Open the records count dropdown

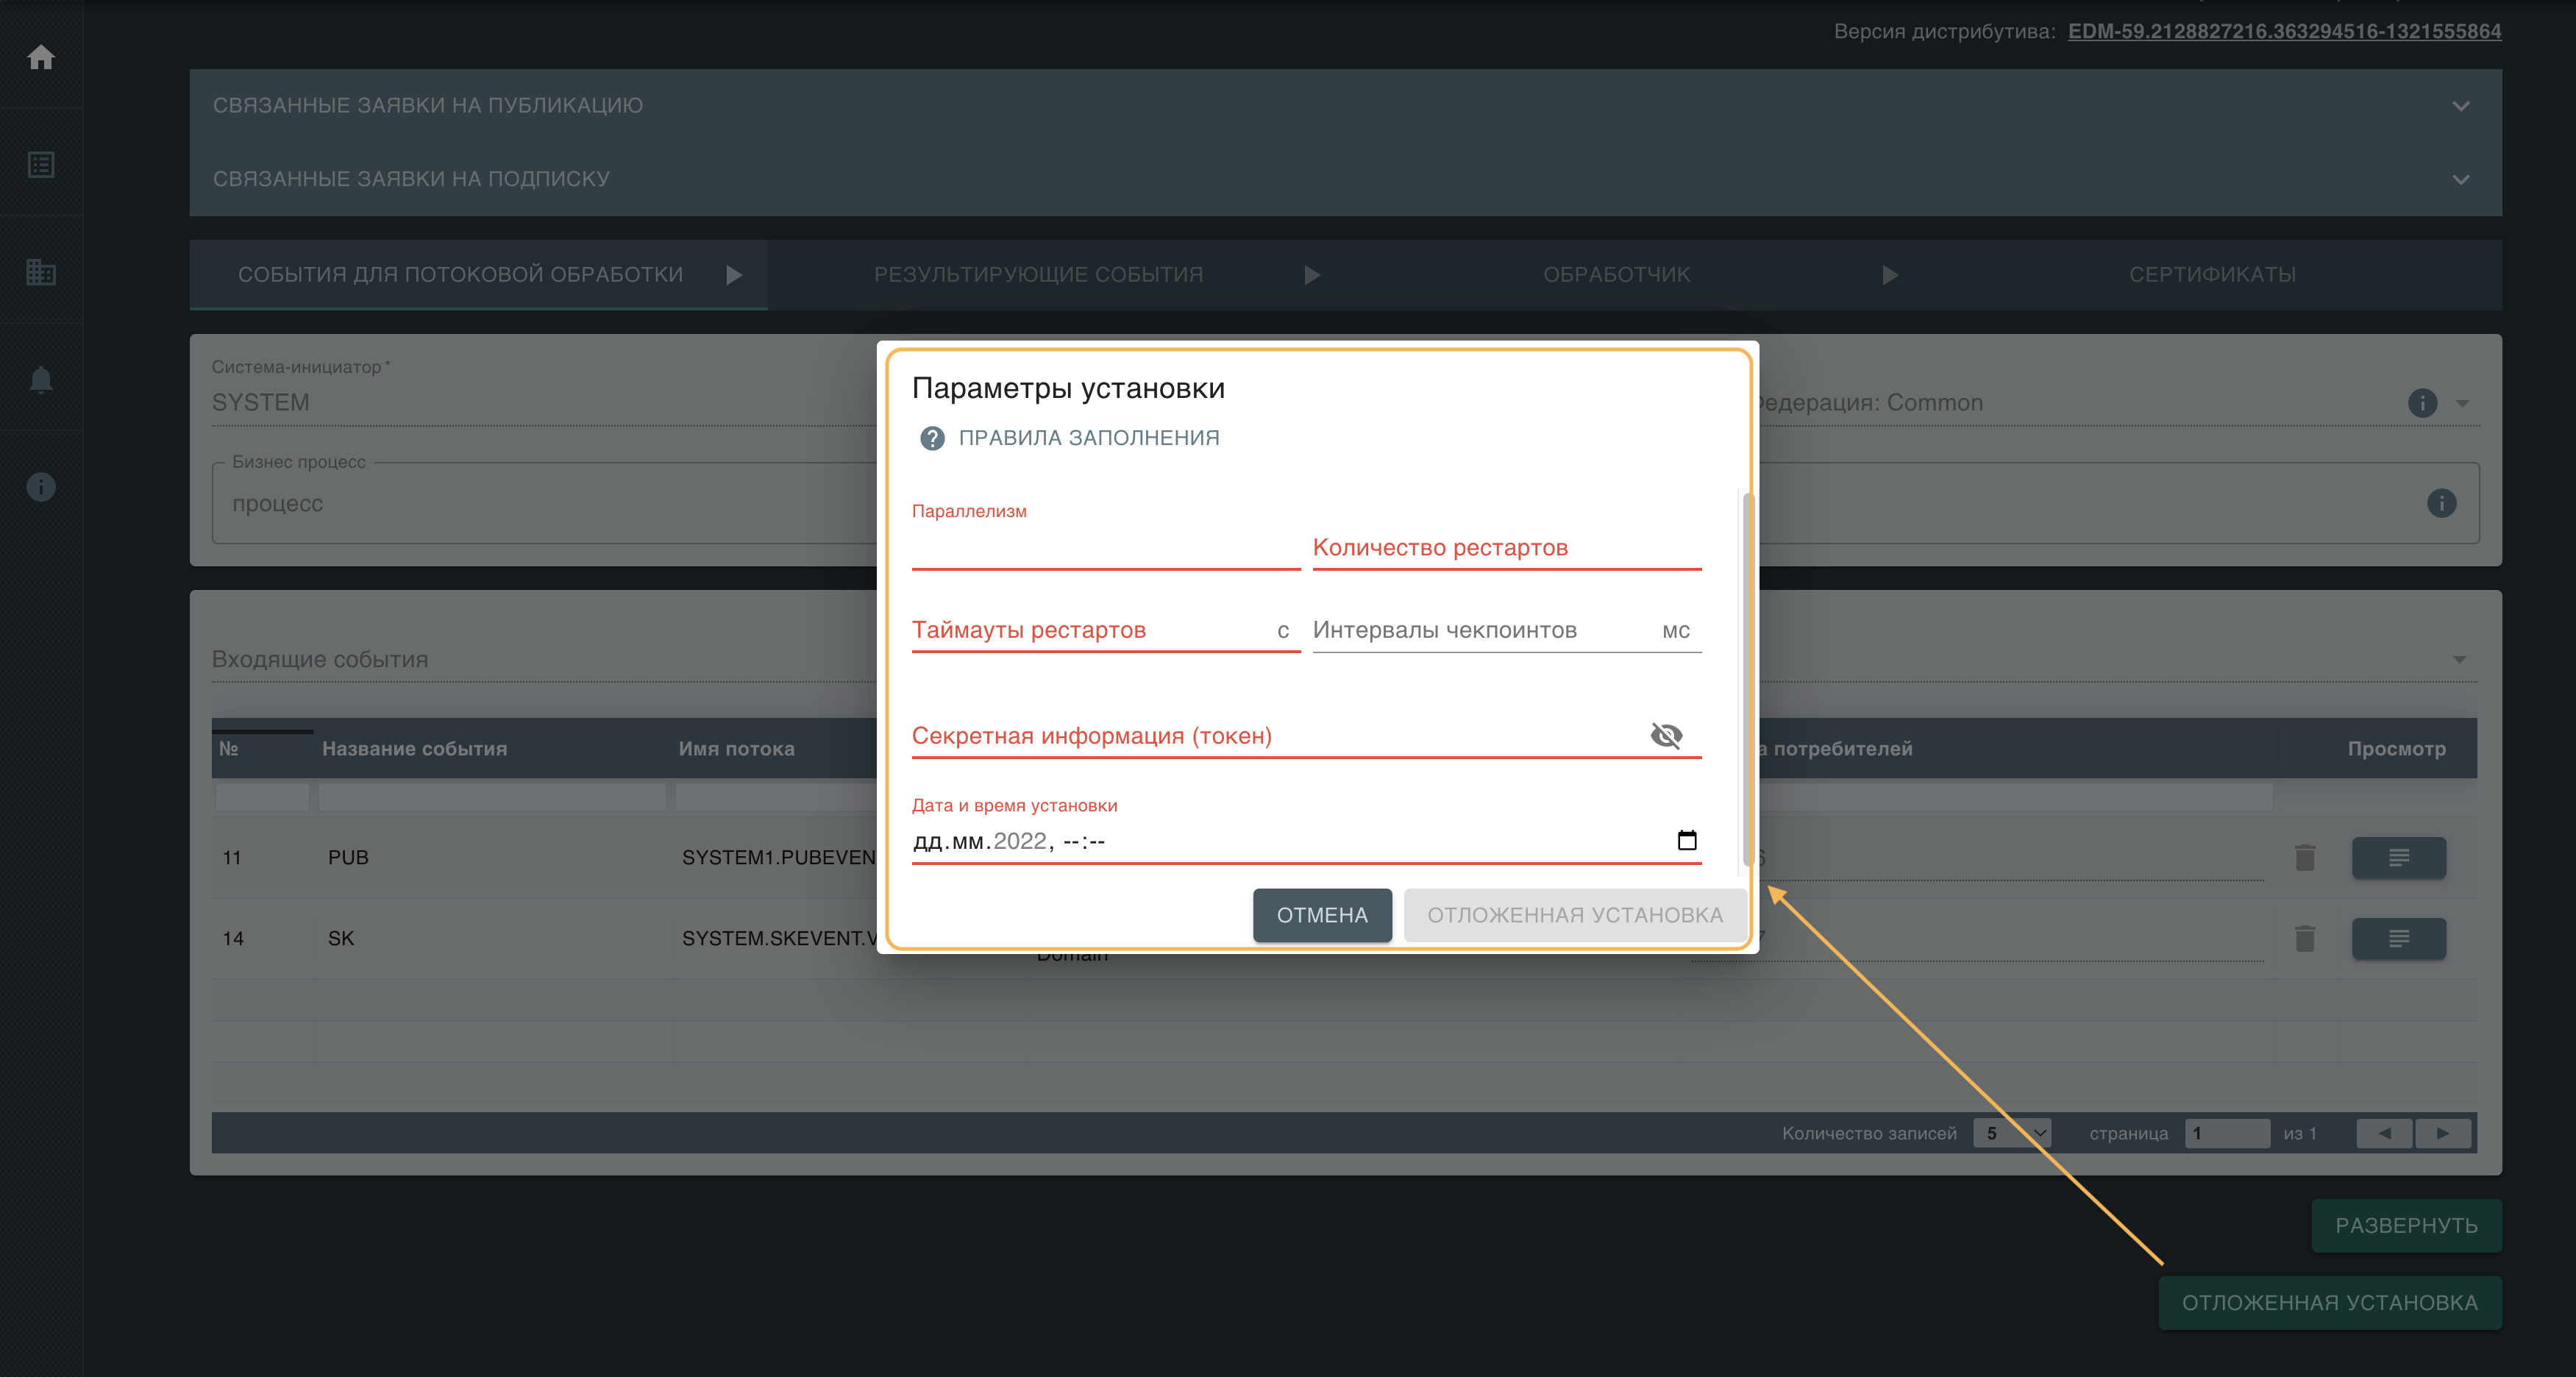[2011, 1133]
